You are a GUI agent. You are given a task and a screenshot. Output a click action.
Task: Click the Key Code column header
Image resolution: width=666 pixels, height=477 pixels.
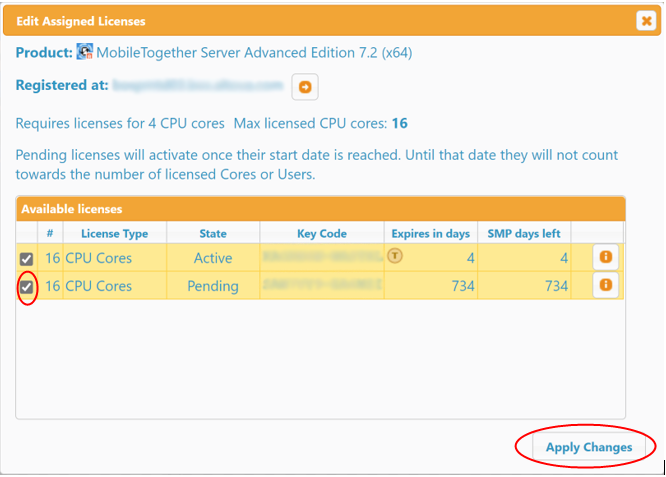(321, 234)
